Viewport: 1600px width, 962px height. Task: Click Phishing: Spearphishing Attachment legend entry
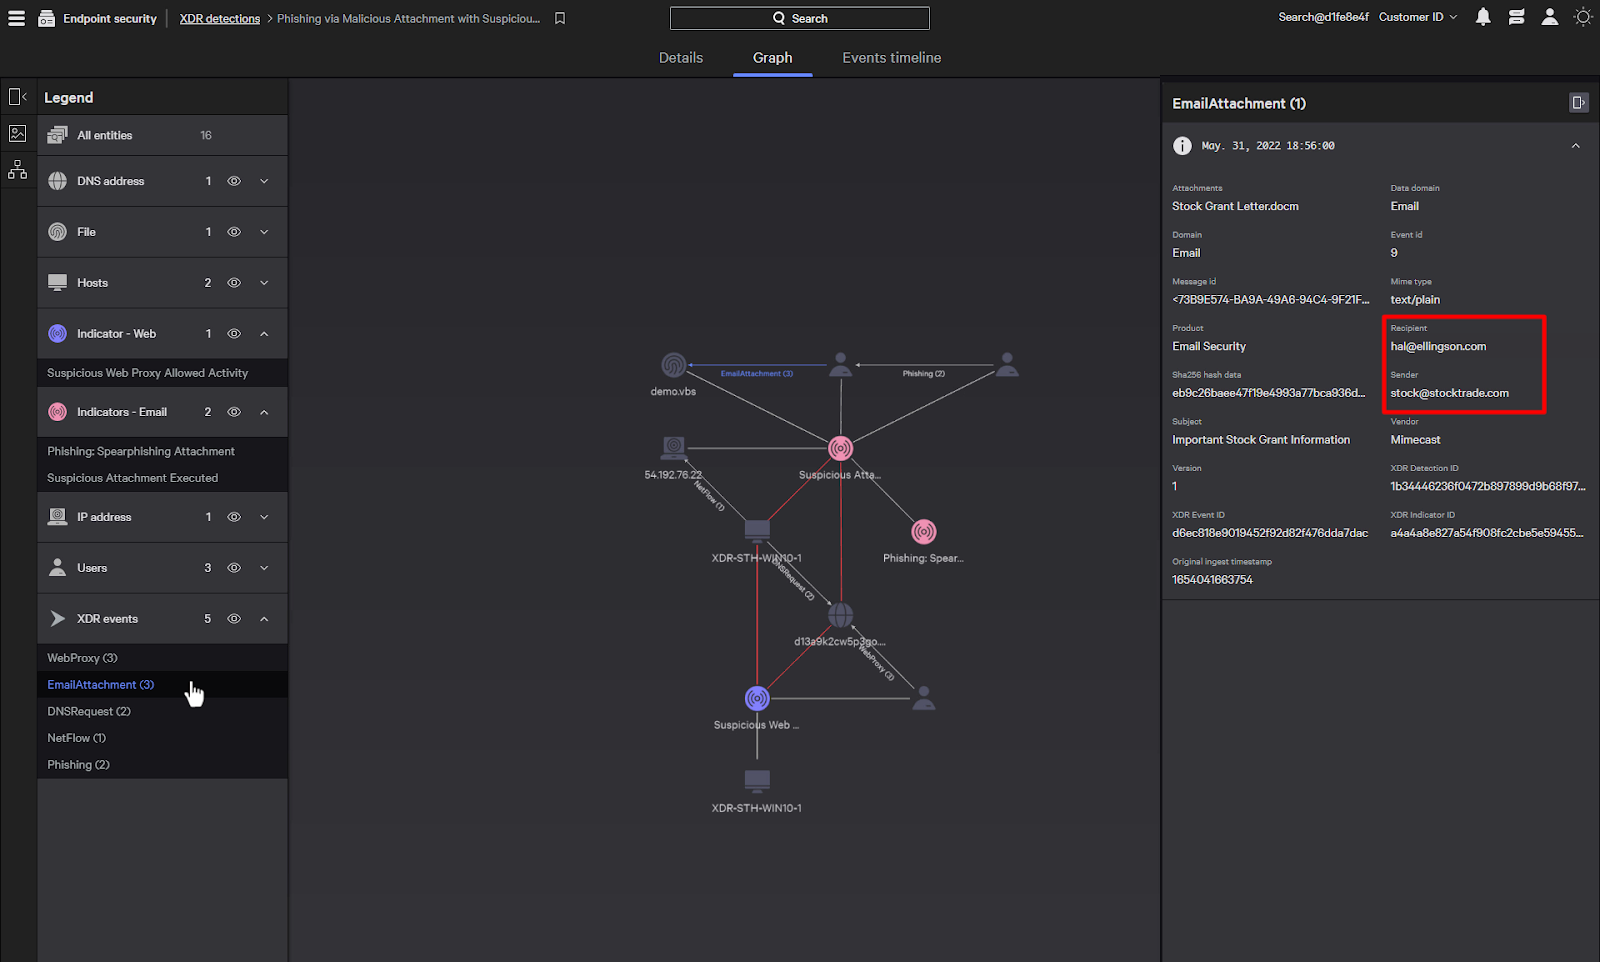coord(141,452)
